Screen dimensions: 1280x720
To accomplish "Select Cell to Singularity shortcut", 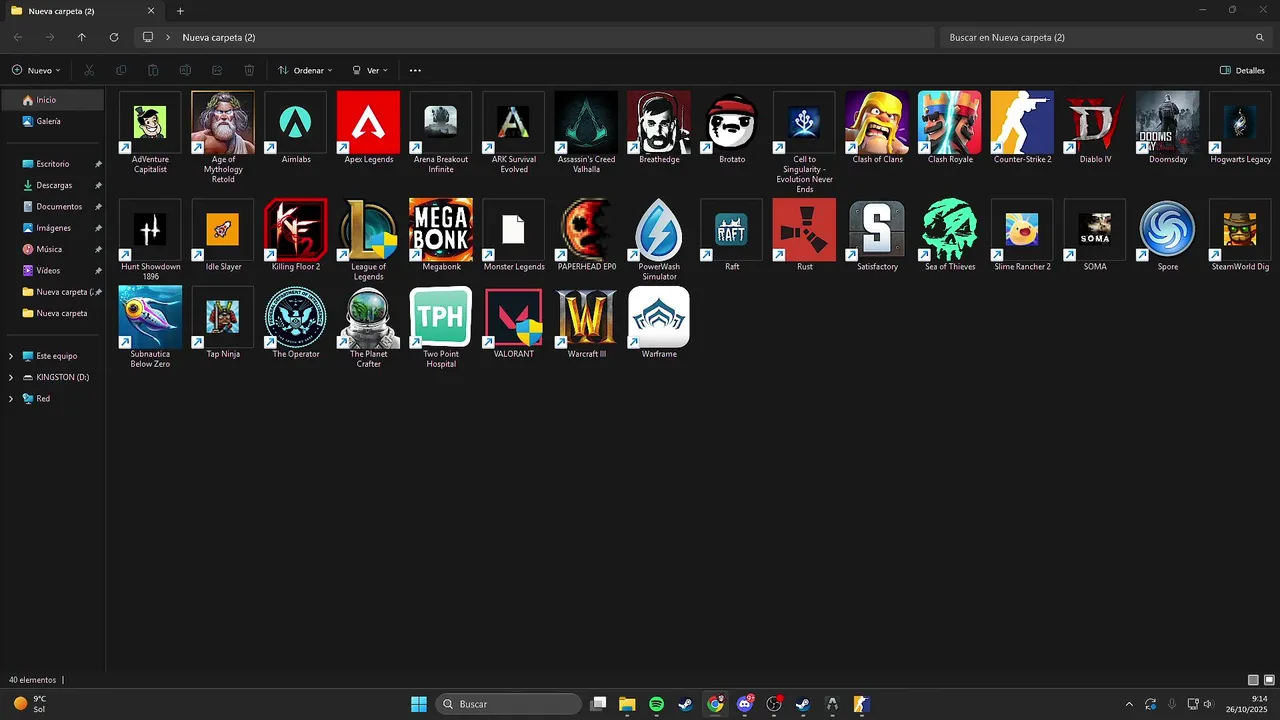I will (804, 123).
